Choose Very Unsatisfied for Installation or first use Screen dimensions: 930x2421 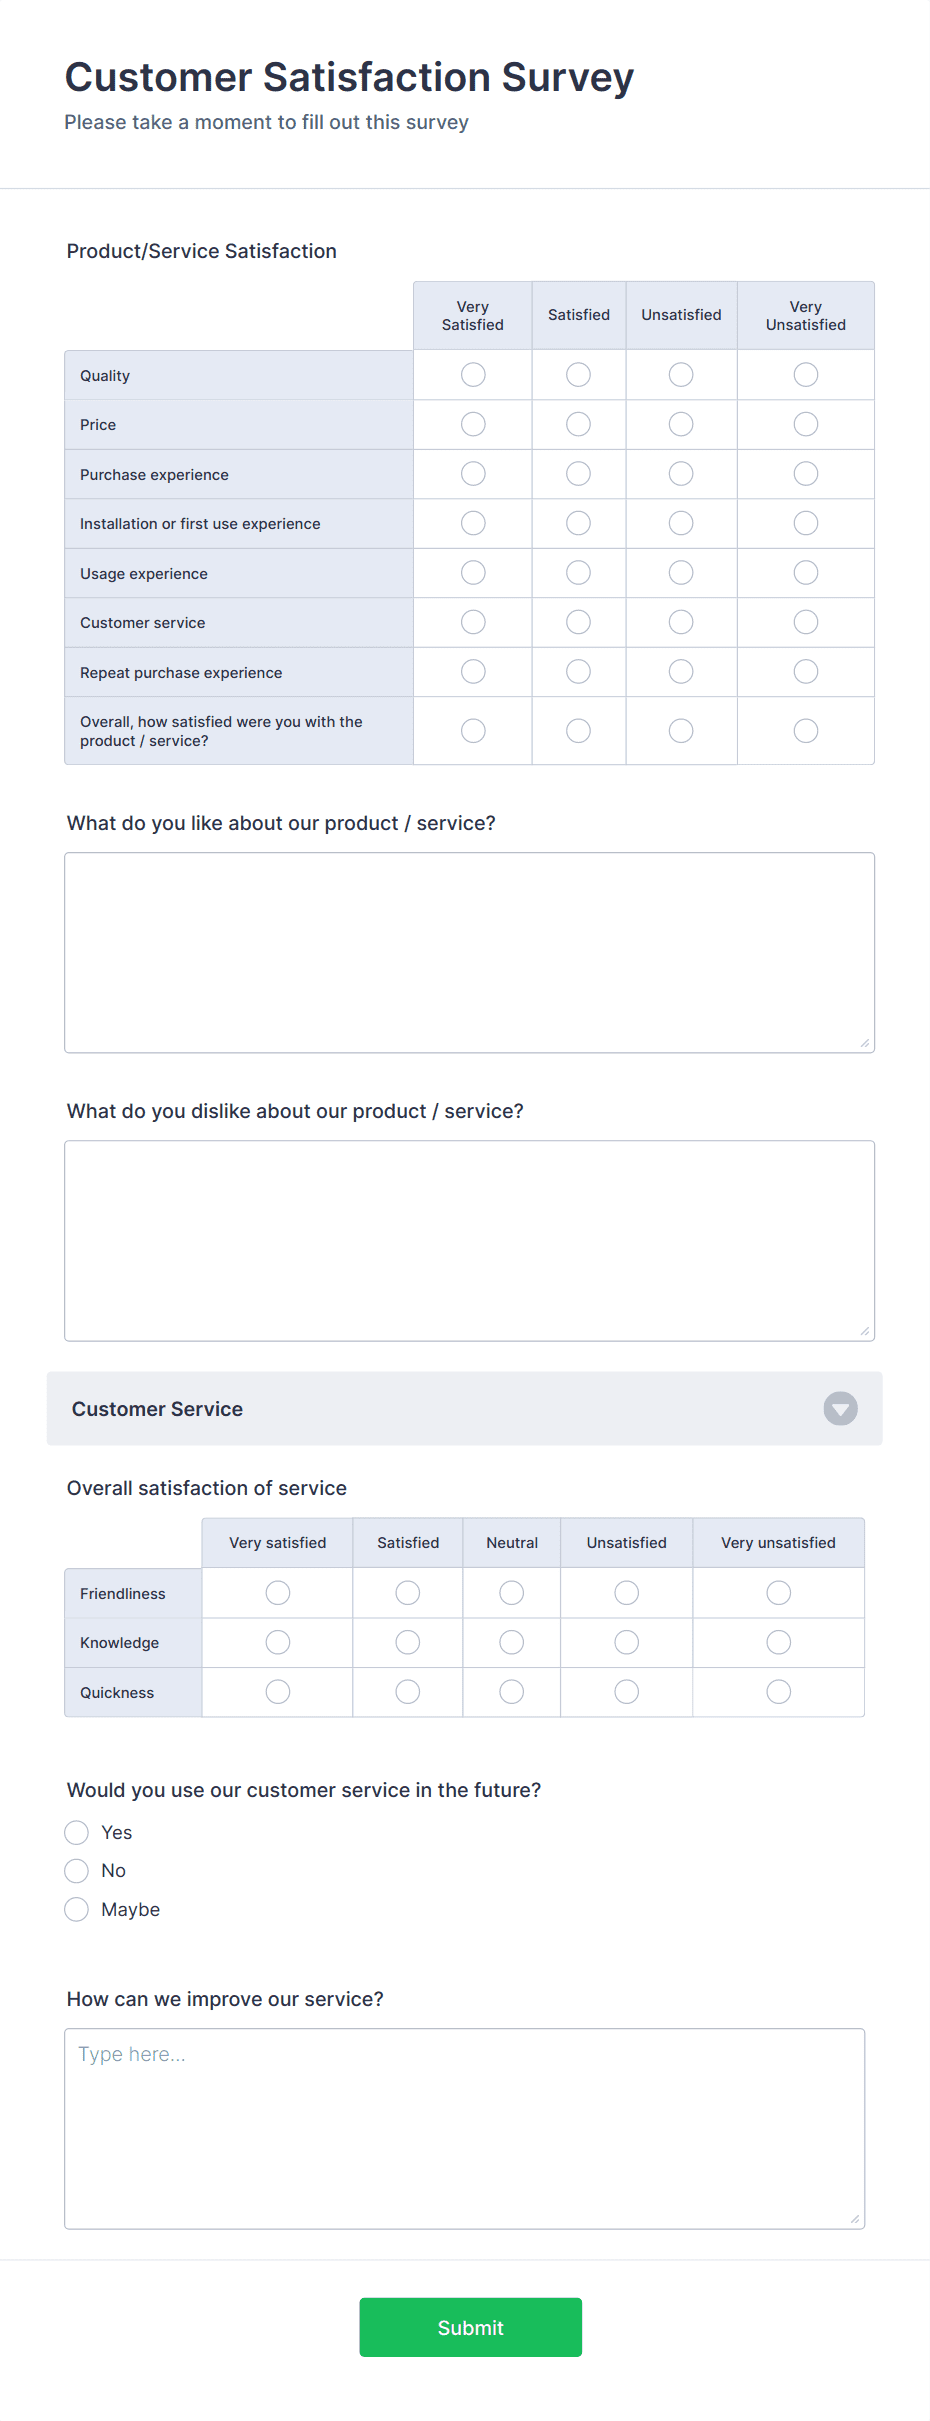[x=806, y=522]
